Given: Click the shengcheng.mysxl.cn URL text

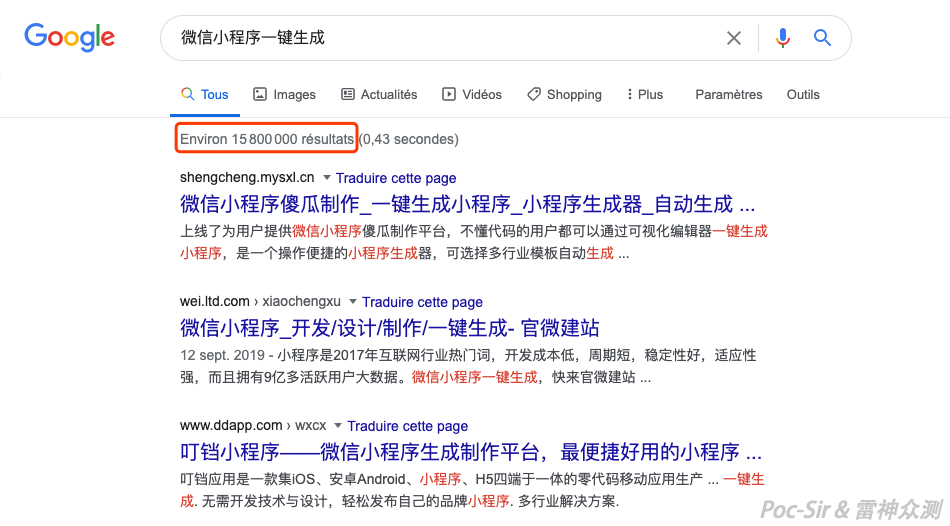Looking at the screenshot, I should tap(247, 178).
